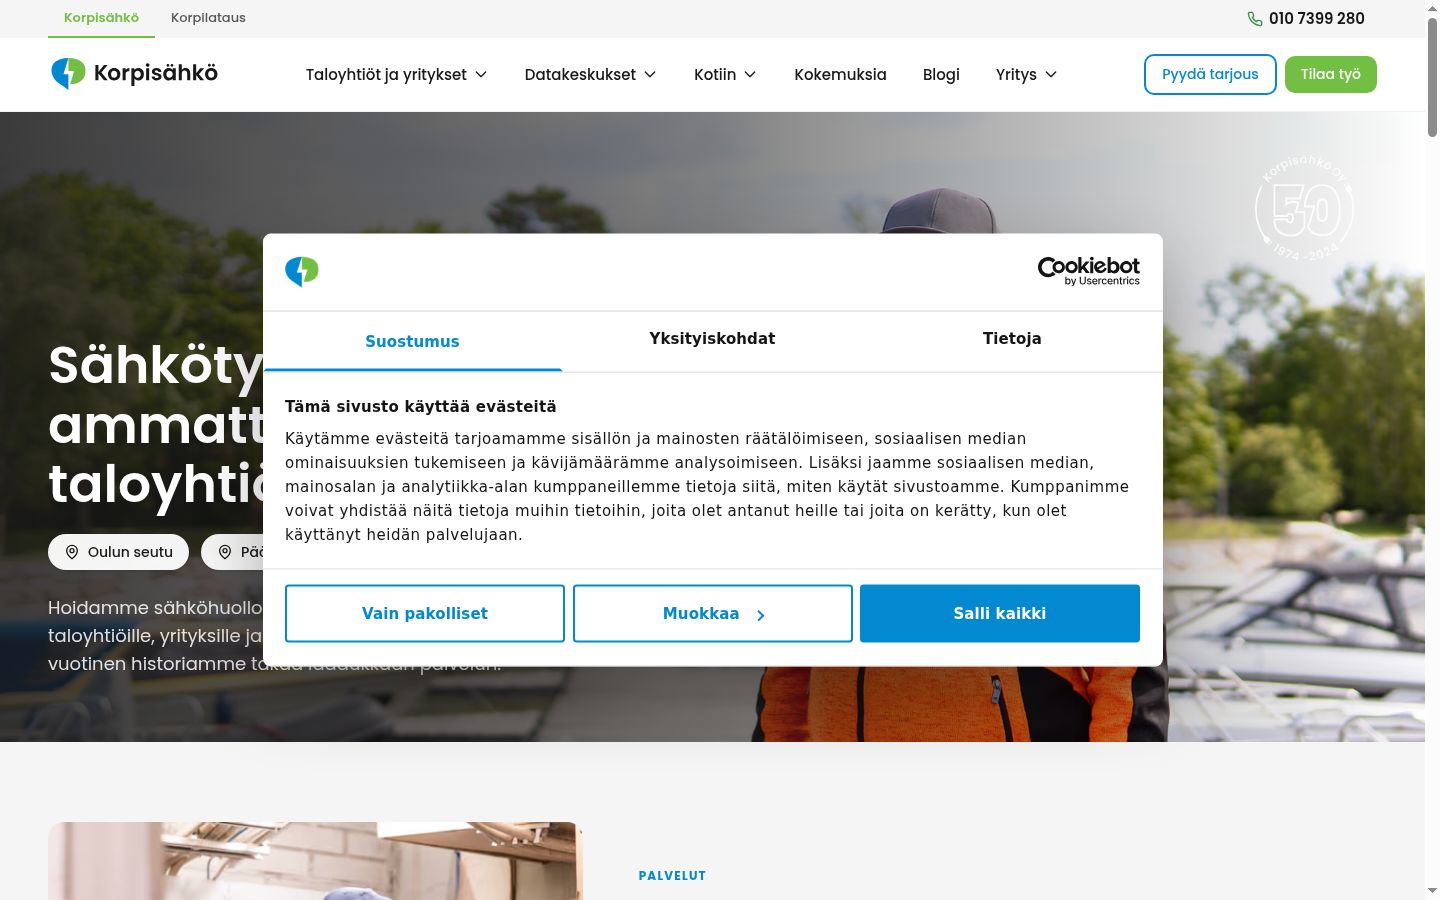Select the Korpisähkö site tab
1440x900 pixels.
101,18
